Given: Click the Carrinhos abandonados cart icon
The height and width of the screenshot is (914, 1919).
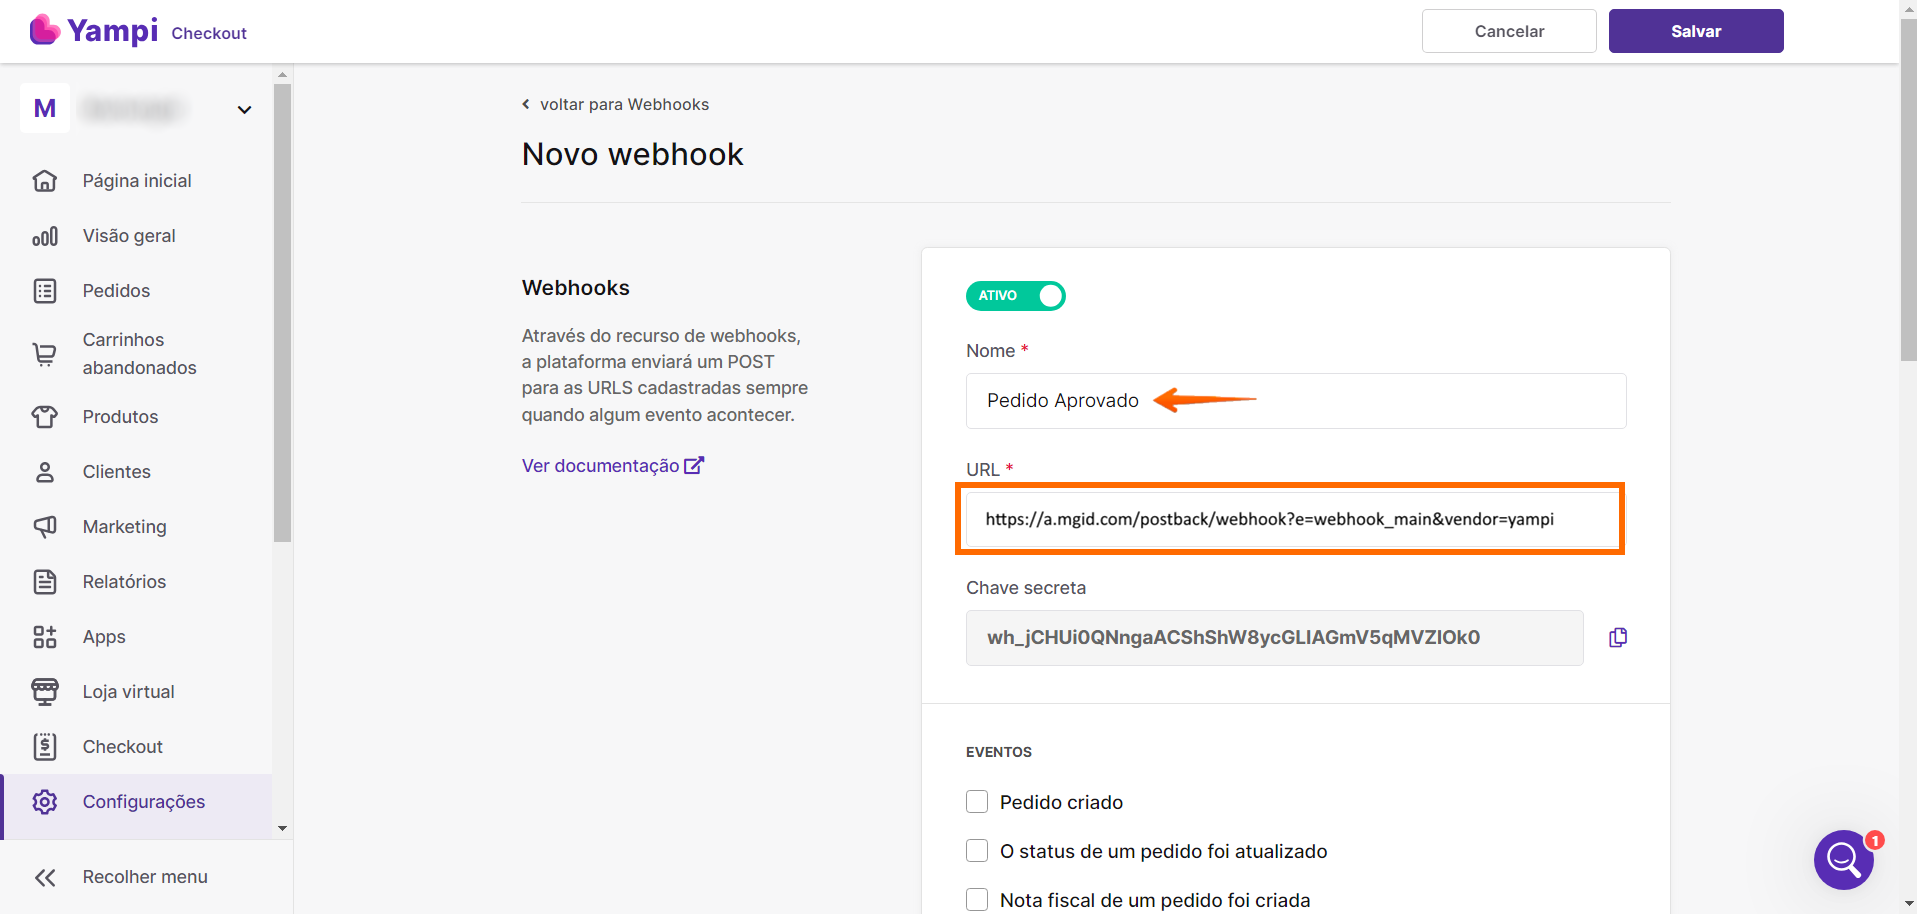Looking at the screenshot, I should tap(45, 354).
